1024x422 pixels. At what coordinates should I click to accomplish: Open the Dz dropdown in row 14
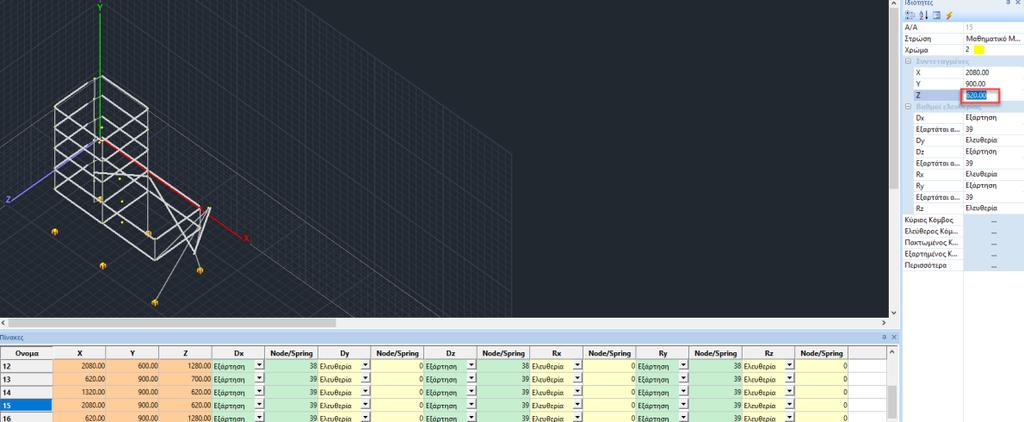click(472, 391)
